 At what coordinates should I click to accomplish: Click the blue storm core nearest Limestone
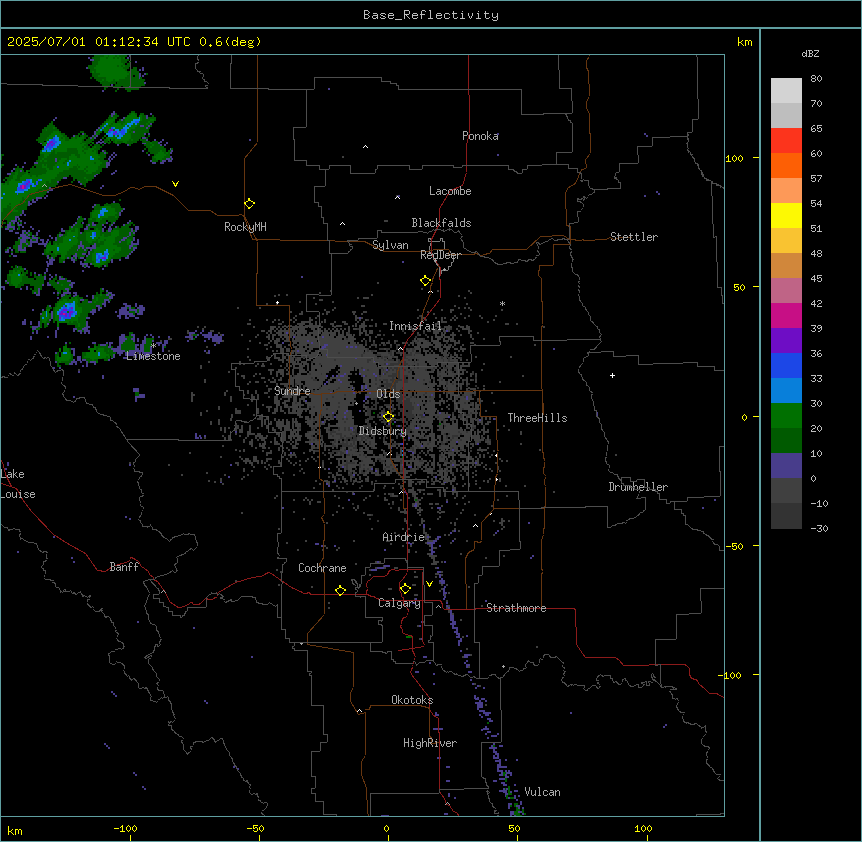[67, 311]
